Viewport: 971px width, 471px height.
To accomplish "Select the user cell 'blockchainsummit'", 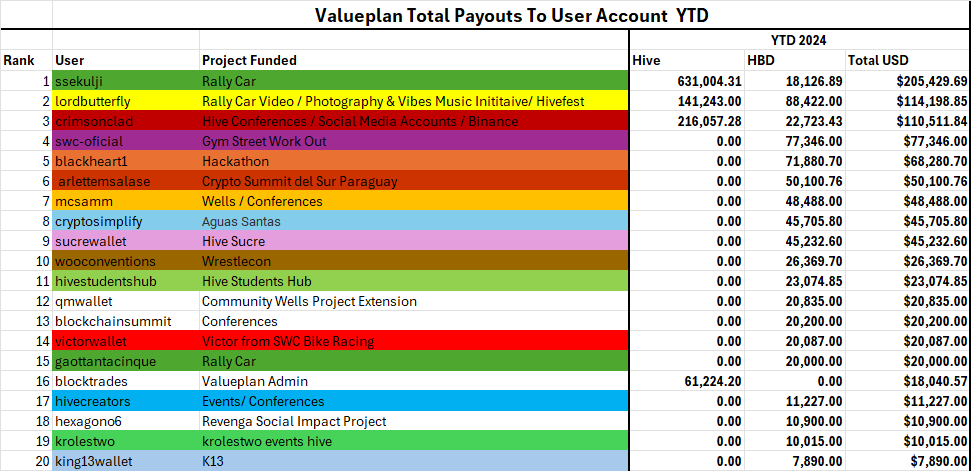I will (126, 322).
